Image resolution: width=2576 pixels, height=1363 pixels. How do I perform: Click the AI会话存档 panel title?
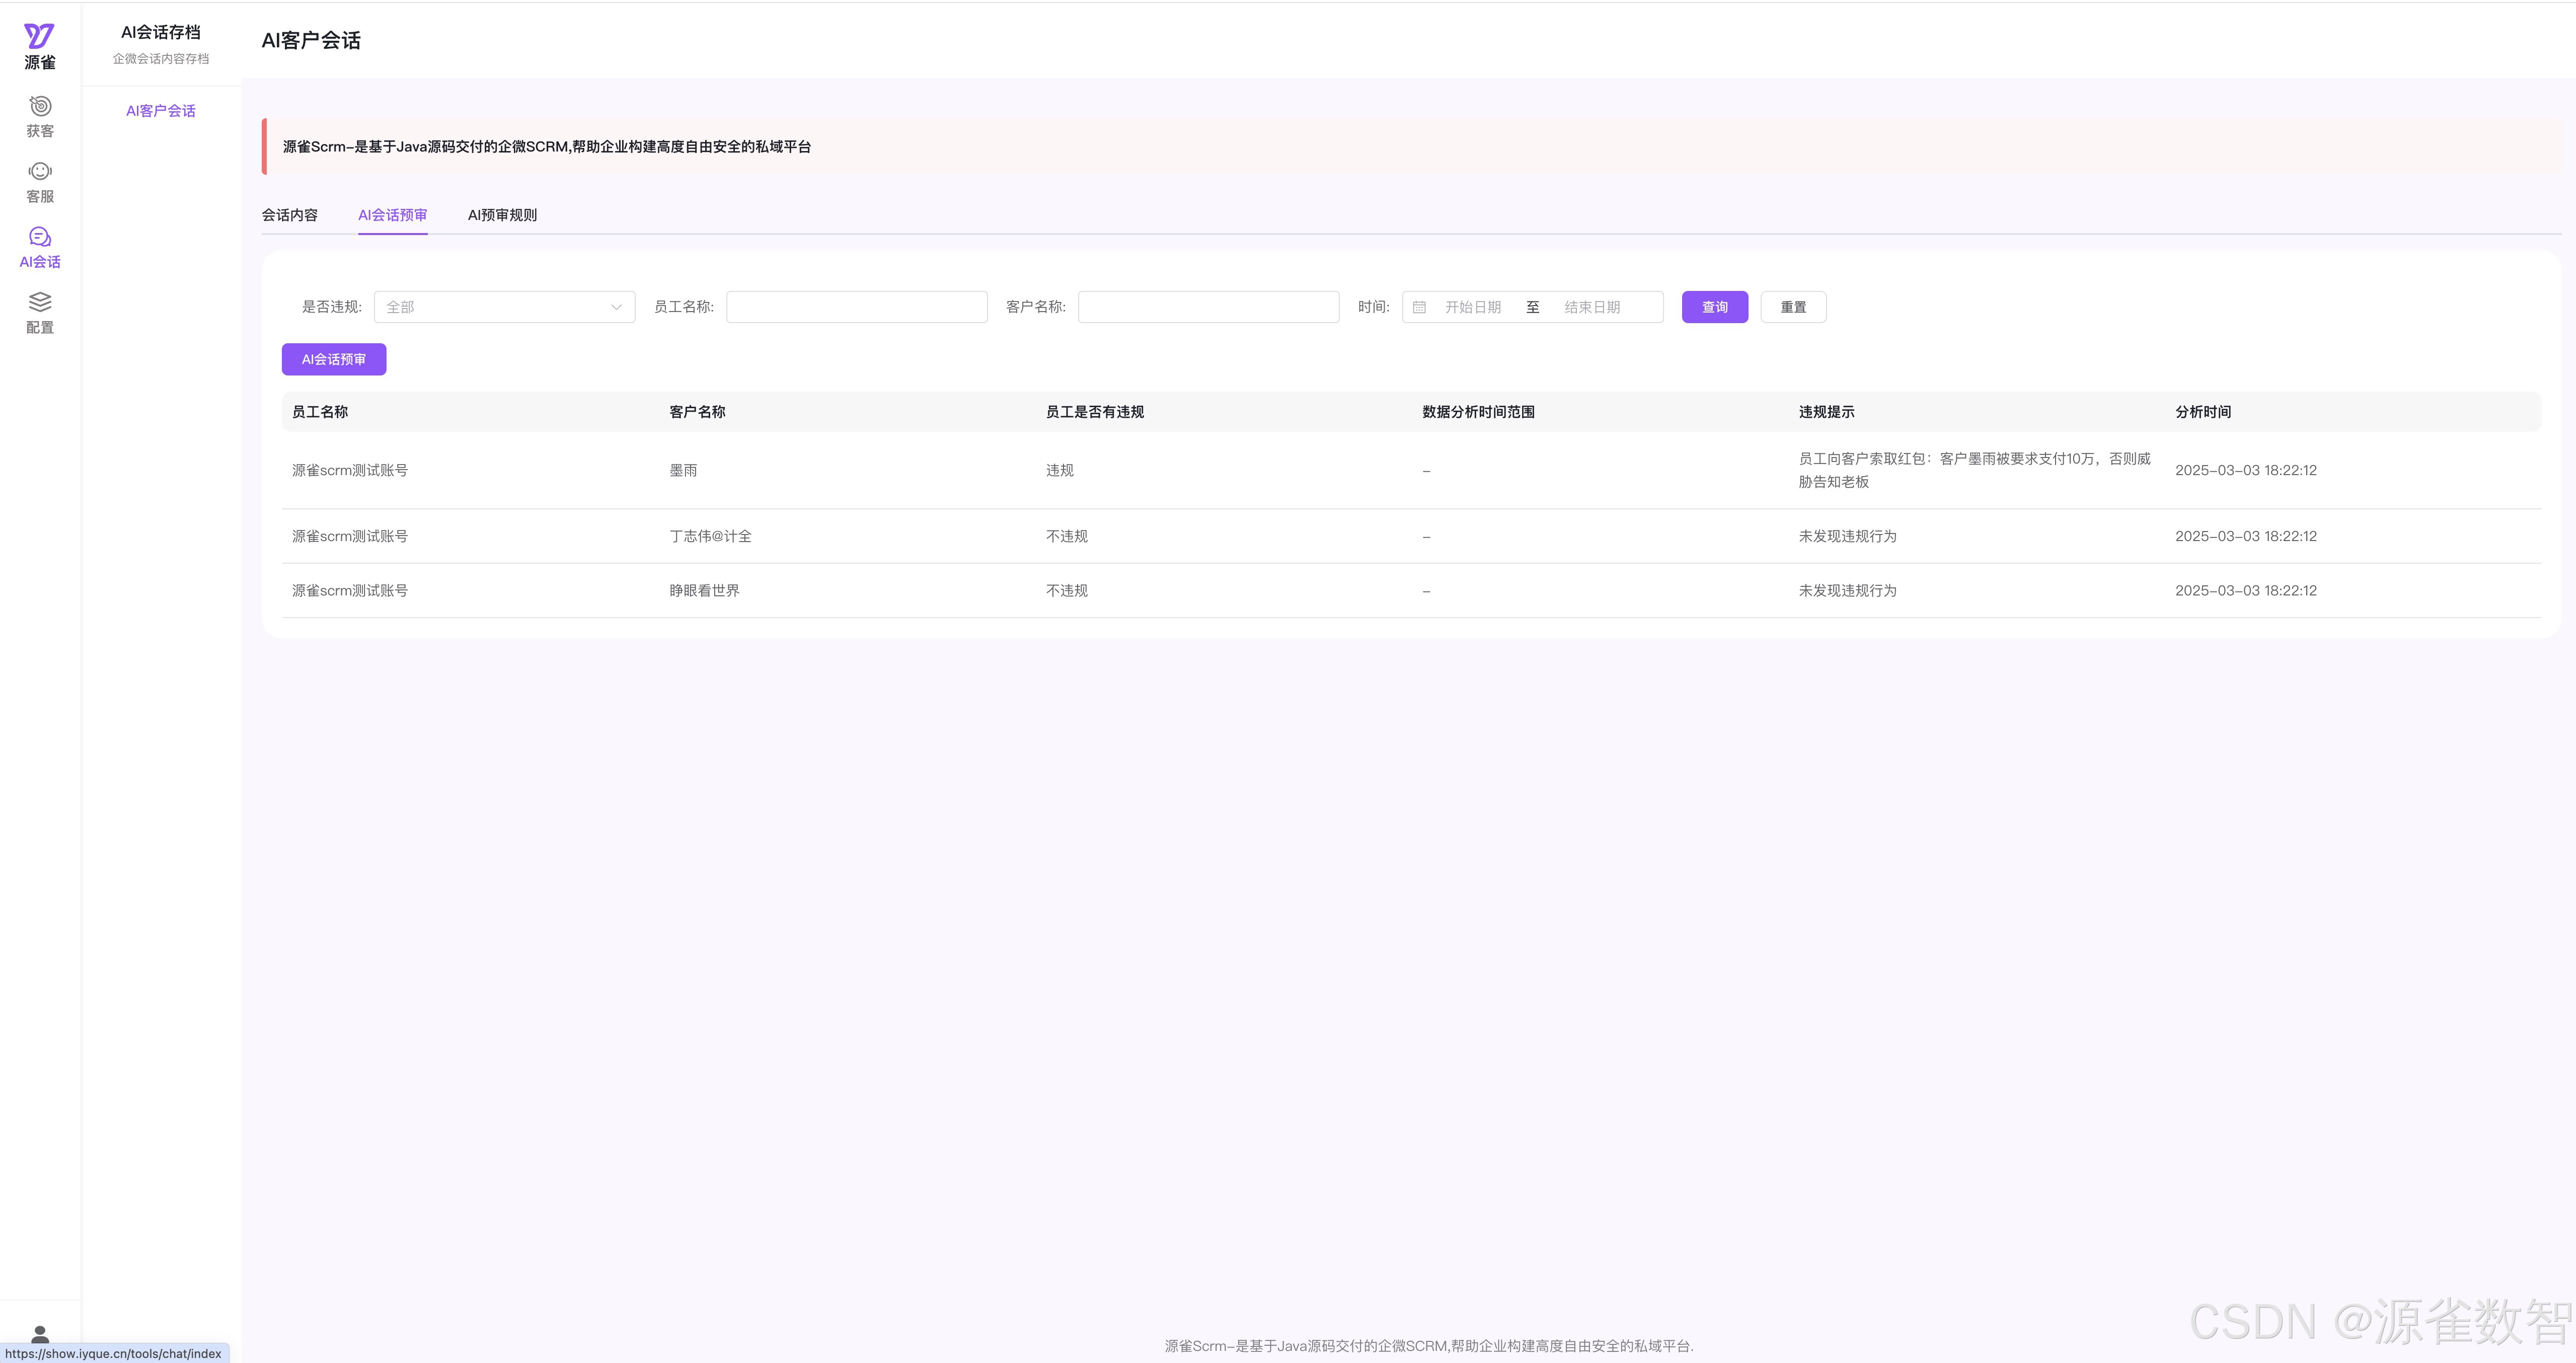click(x=161, y=32)
